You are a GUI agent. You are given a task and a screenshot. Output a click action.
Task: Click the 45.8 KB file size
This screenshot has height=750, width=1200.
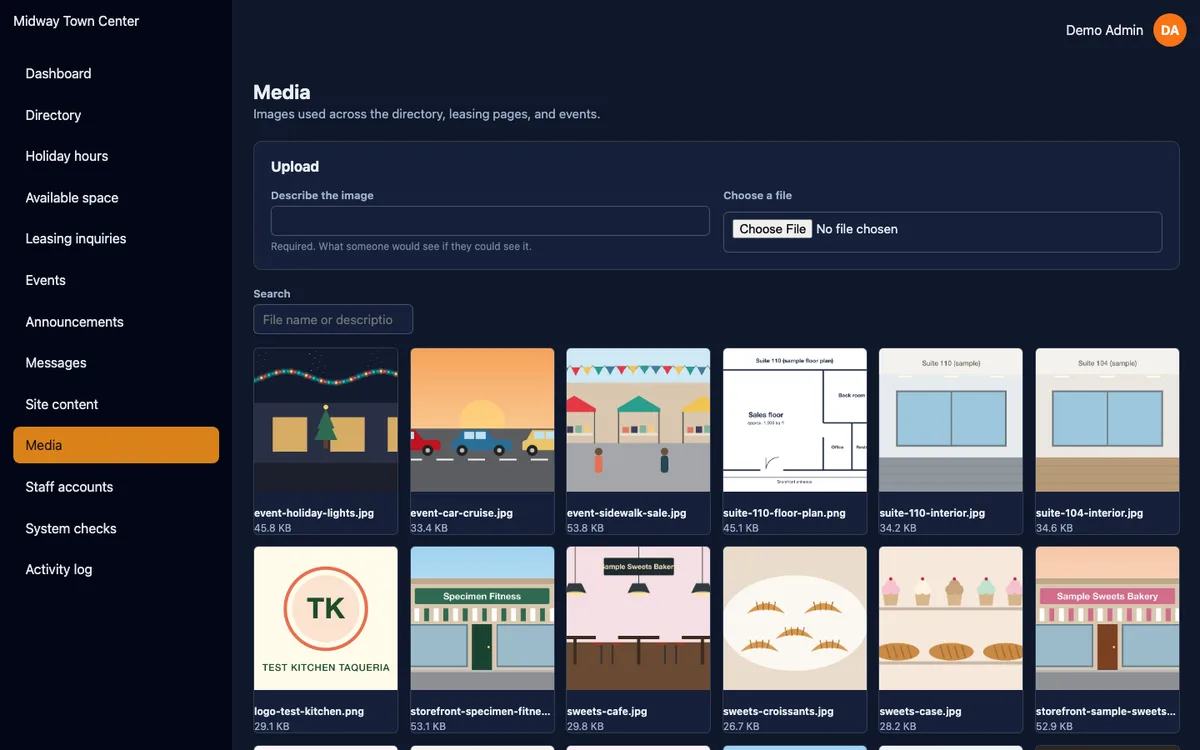point(272,528)
